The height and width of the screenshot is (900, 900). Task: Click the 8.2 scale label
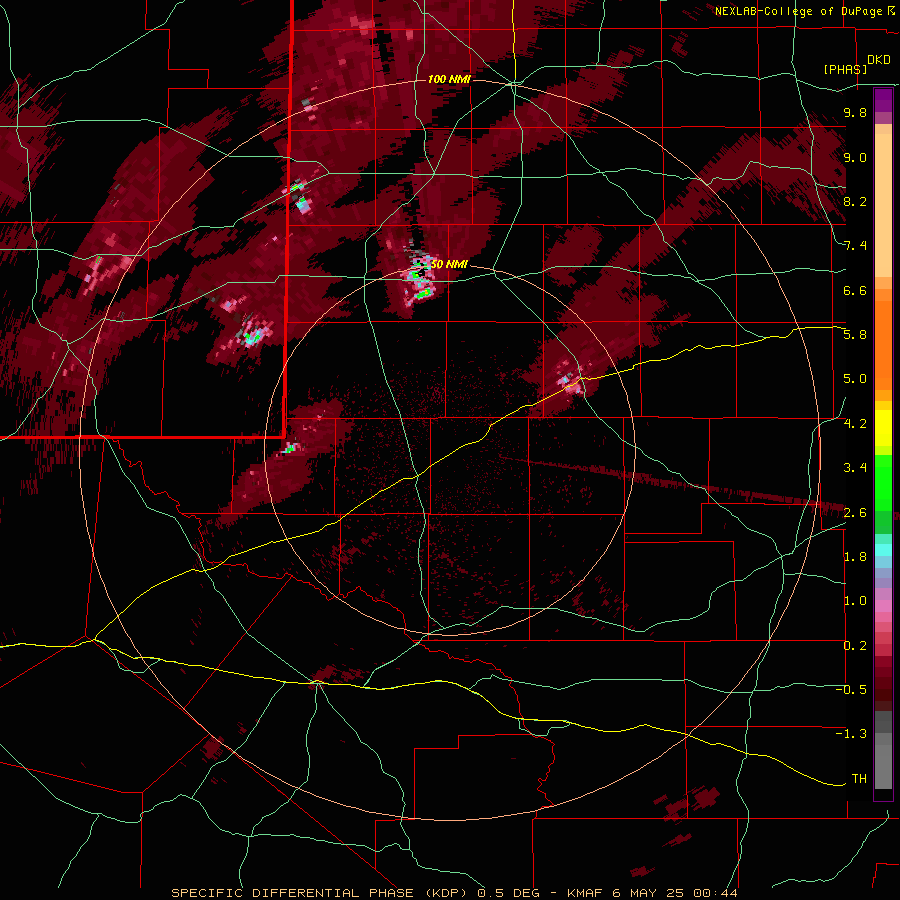point(855,201)
